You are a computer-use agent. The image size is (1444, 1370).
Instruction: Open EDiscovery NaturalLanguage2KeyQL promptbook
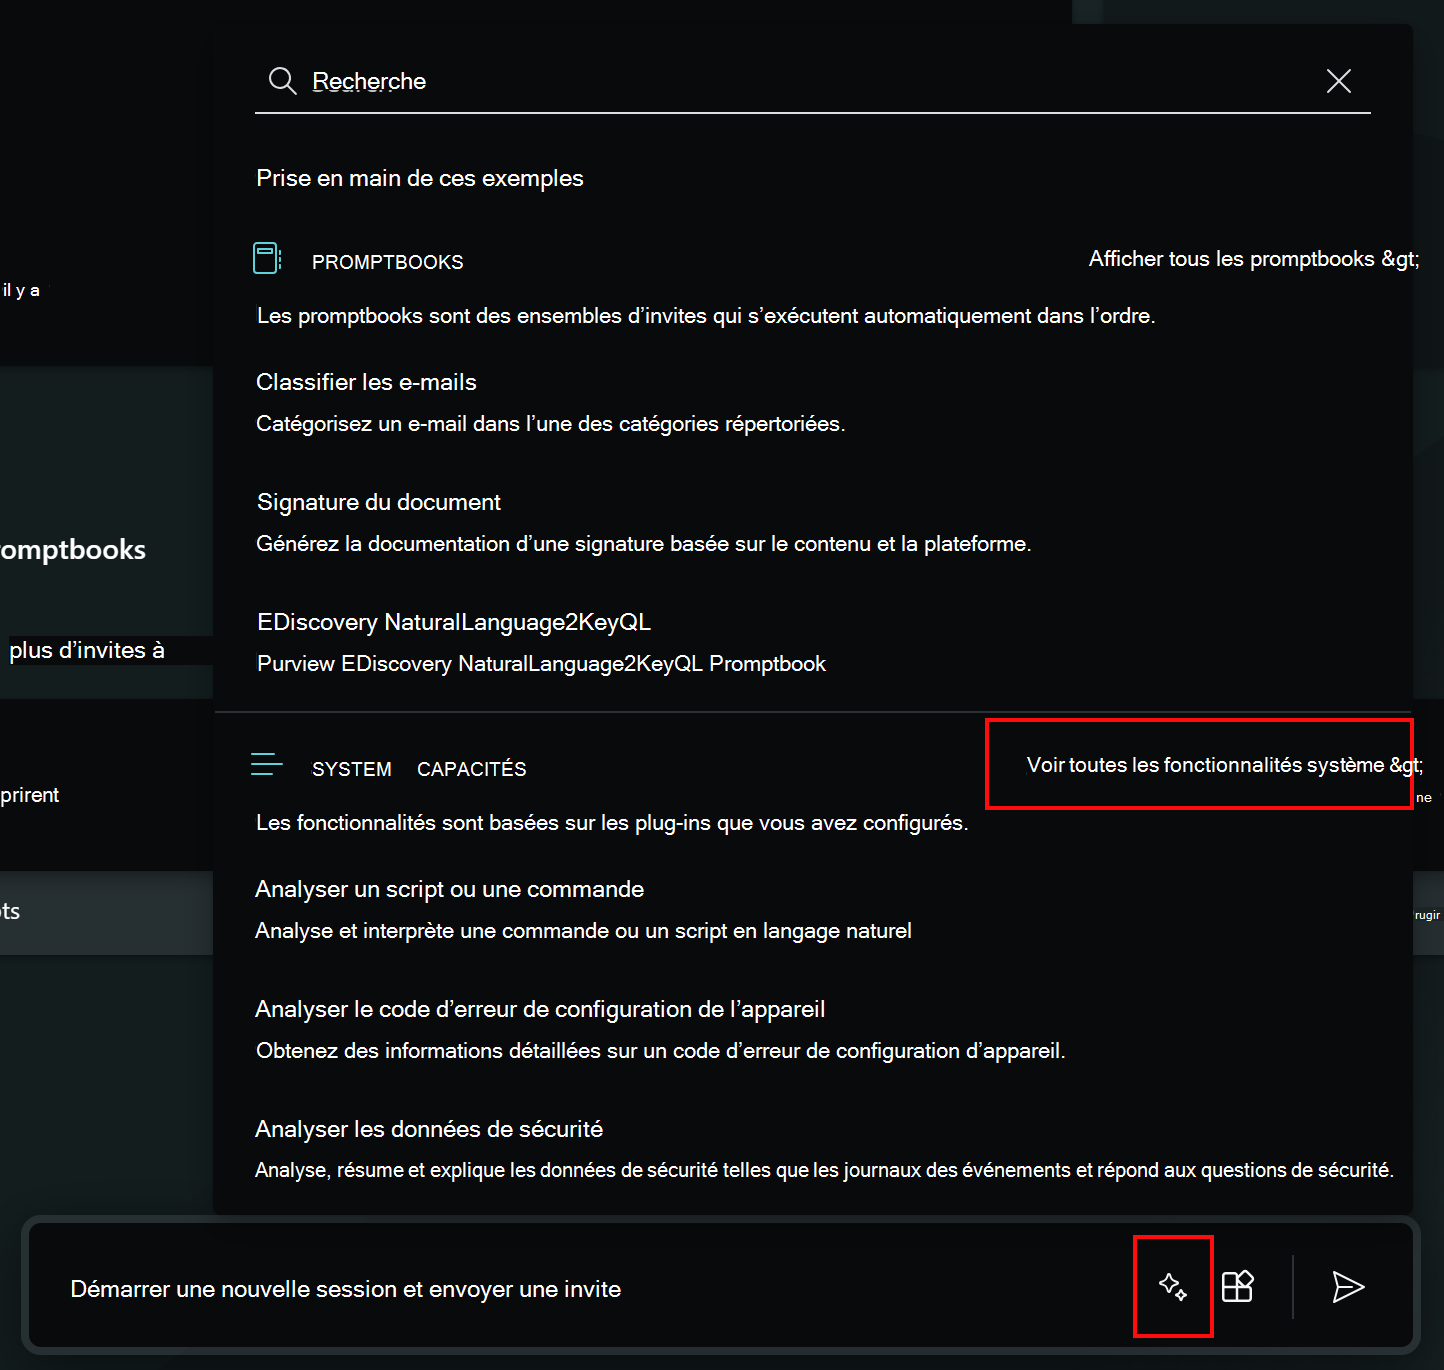pyautogui.click(x=453, y=622)
